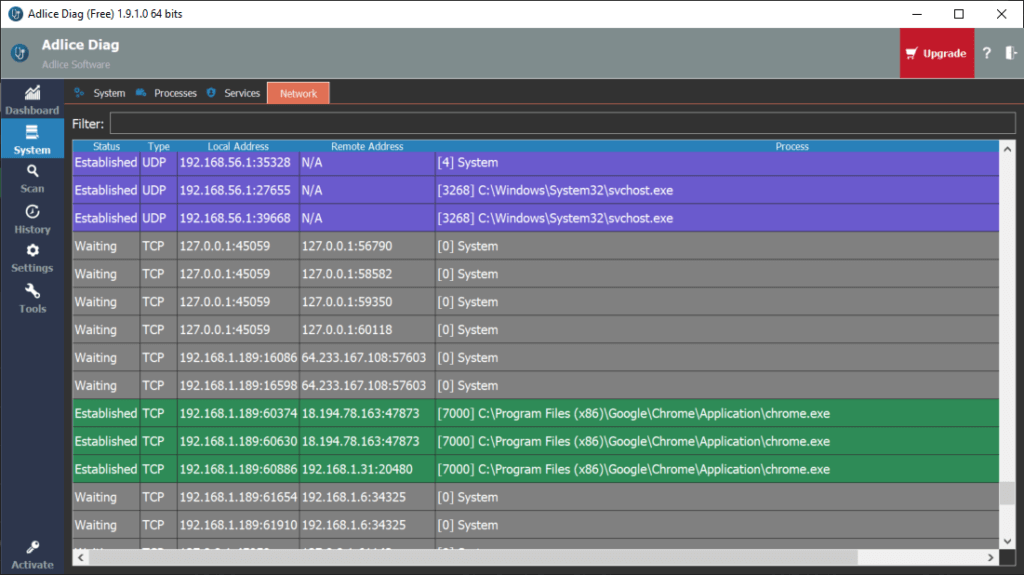
Task: Click the vertical scrollbar down arrow
Action: coord(1007,541)
